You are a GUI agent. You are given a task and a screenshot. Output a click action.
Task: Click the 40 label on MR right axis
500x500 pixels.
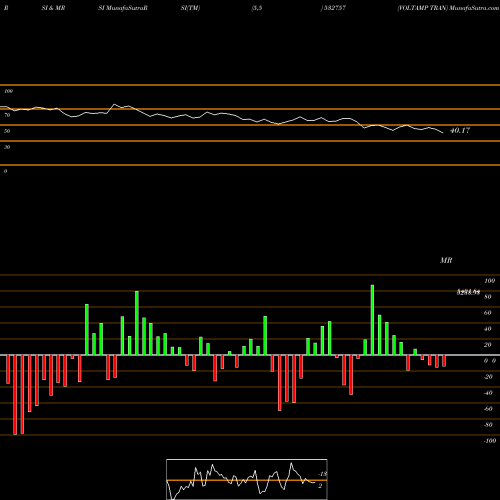click(x=488, y=329)
